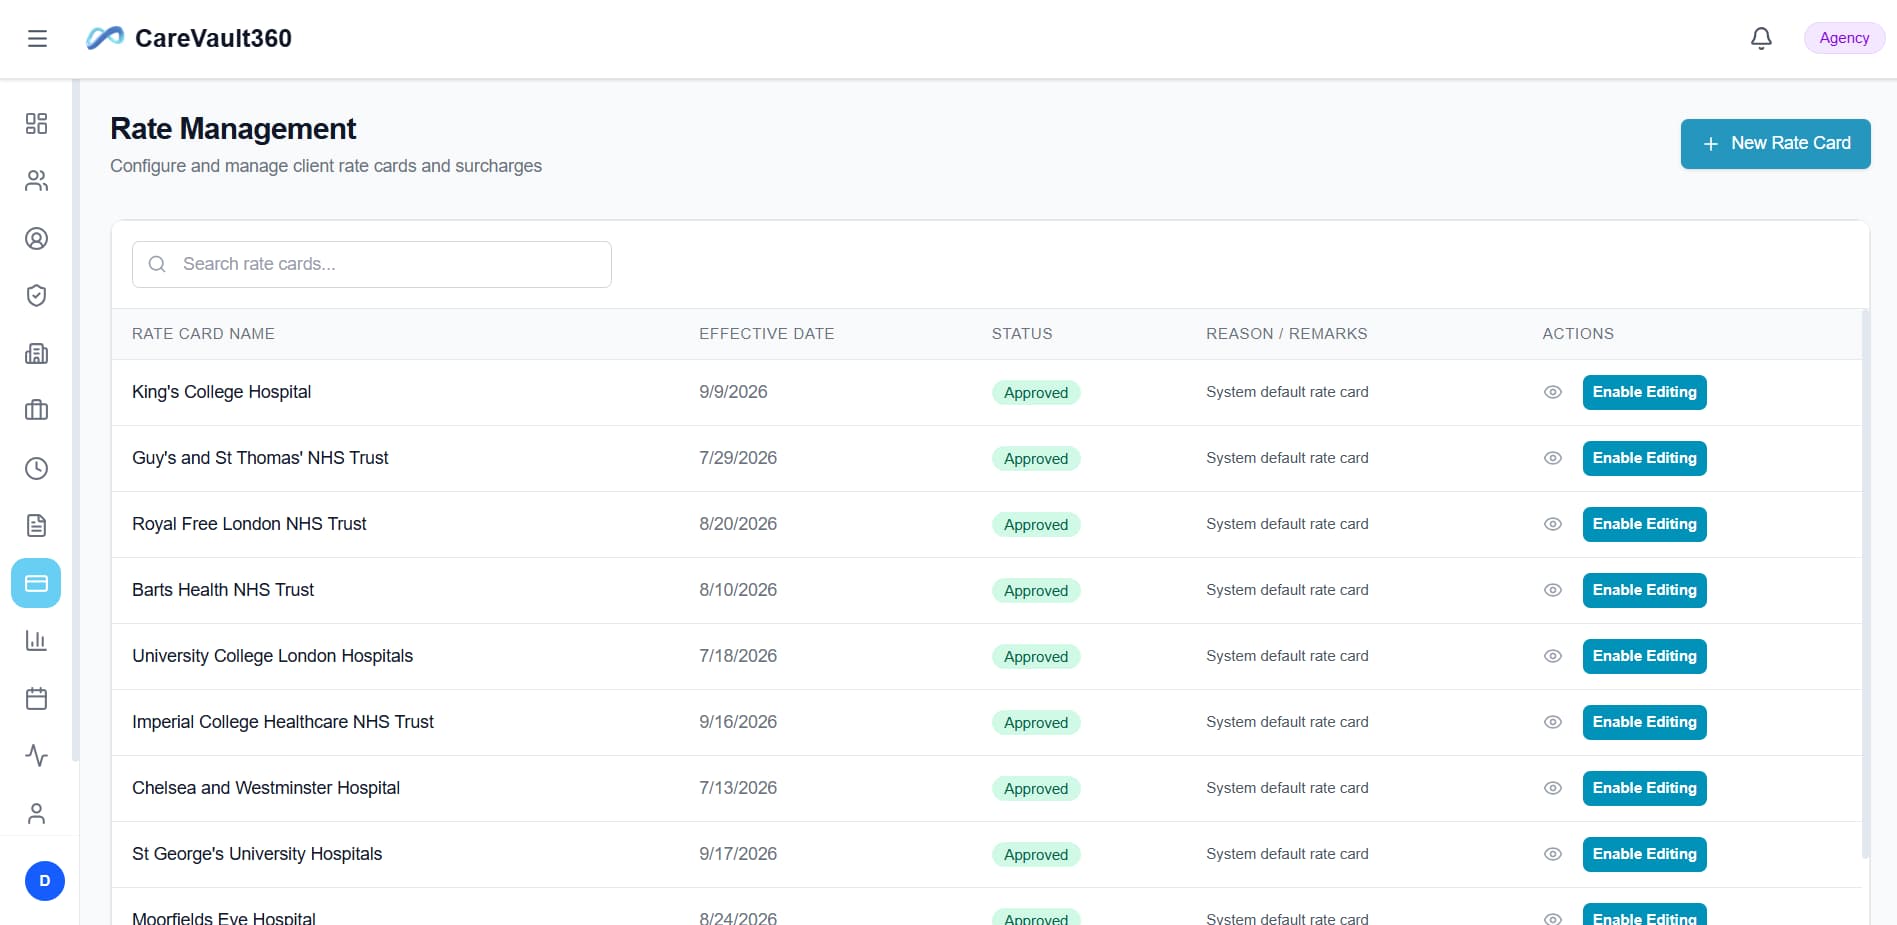Open the calendar sidebar icon
Screen dimensions: 1897x925
36,698
